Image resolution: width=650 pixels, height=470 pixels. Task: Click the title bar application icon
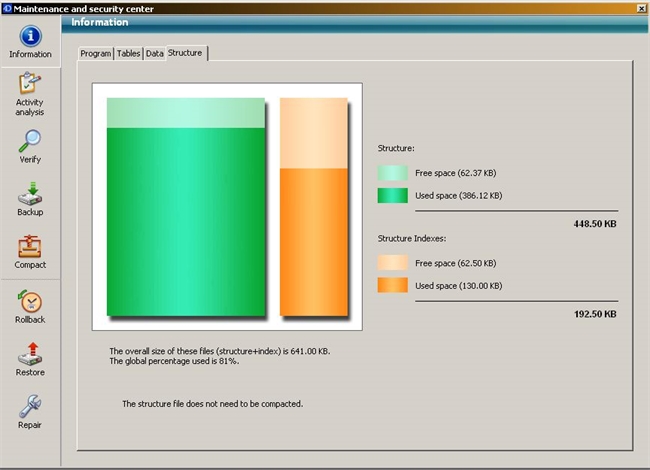coord(8,7)
